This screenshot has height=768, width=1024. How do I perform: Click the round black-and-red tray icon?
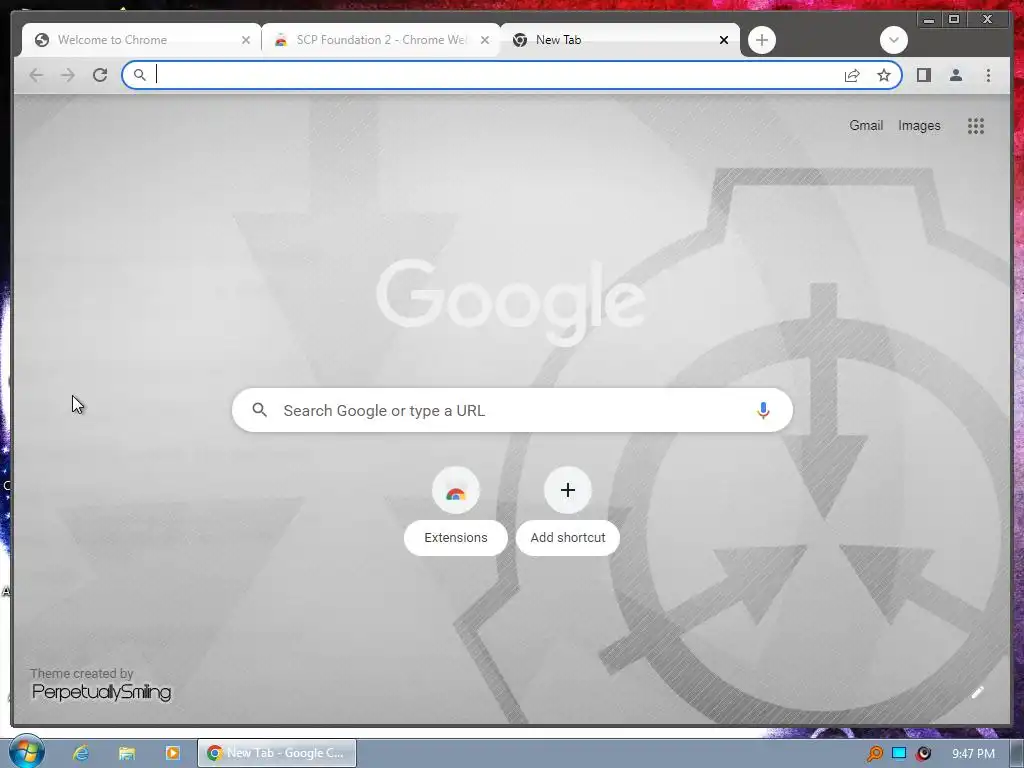point(923,754)
